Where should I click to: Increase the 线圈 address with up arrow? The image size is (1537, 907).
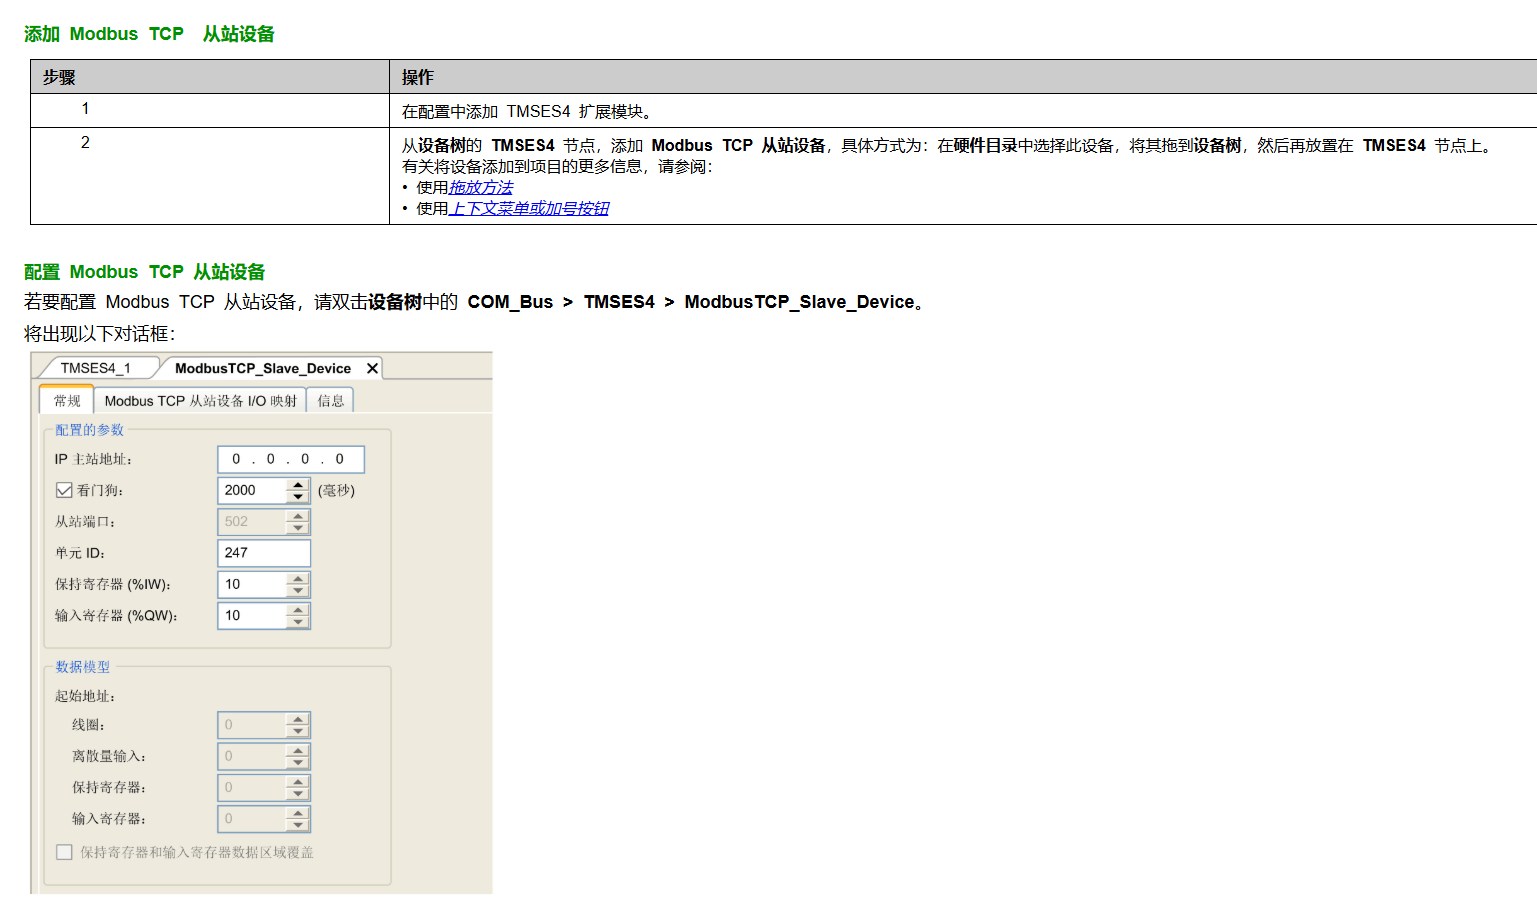pyautogui.click(x=298, y=719)
